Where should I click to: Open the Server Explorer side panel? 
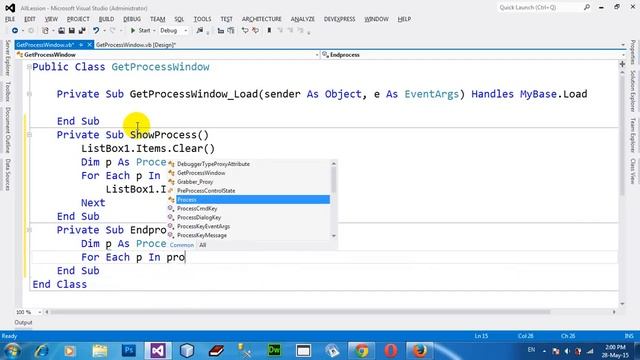7,58
